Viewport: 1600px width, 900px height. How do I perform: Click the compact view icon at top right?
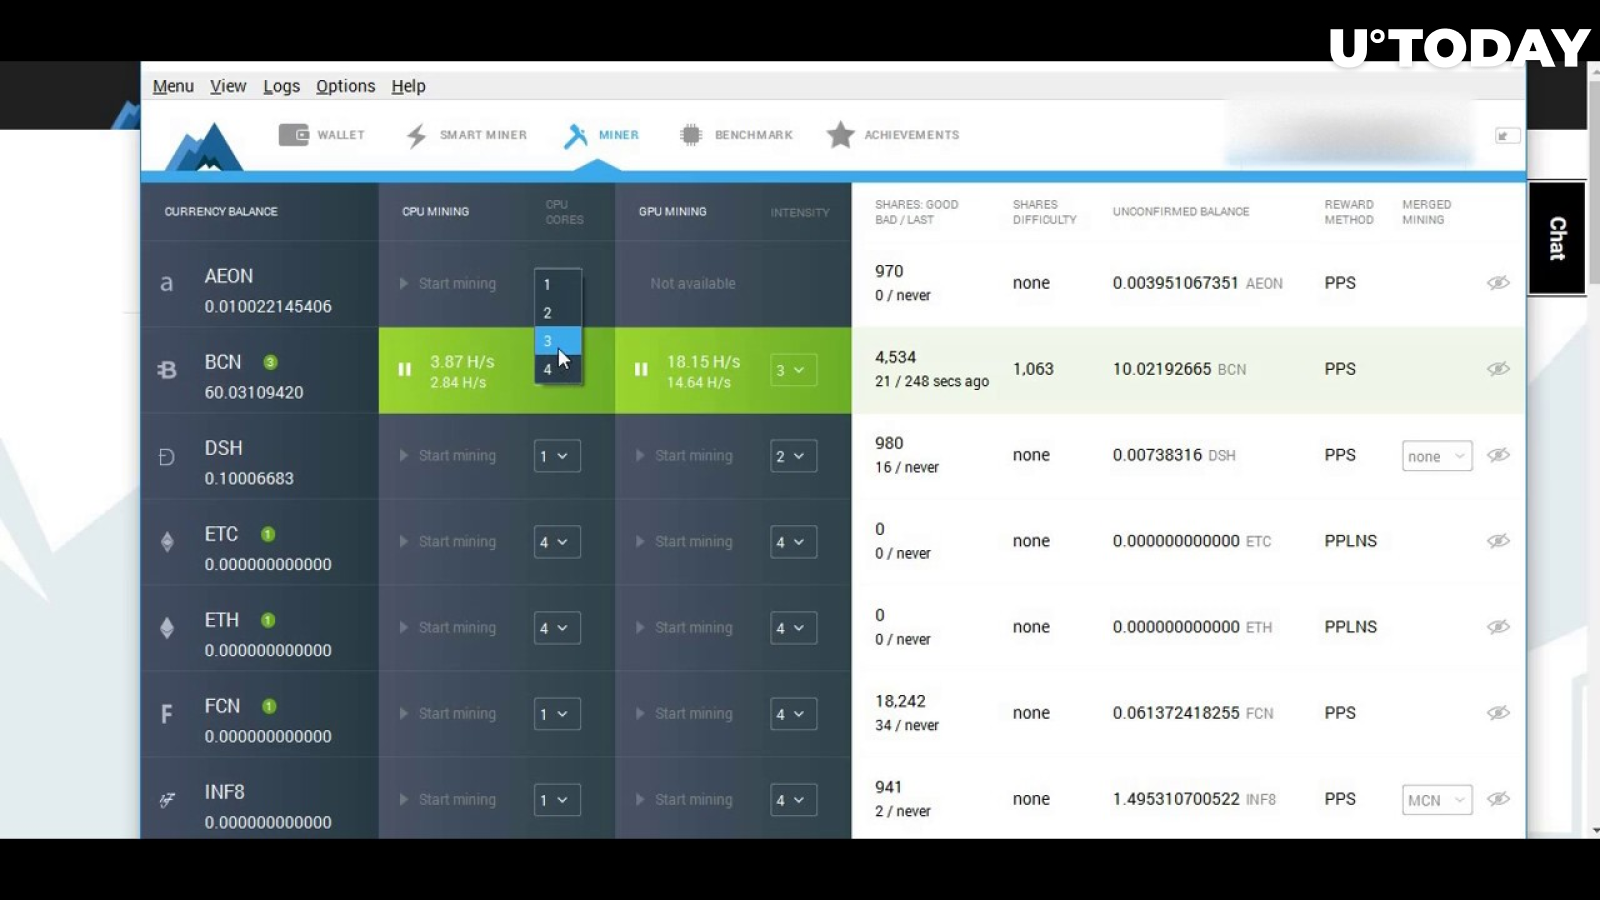click(x=1507, y=135)
